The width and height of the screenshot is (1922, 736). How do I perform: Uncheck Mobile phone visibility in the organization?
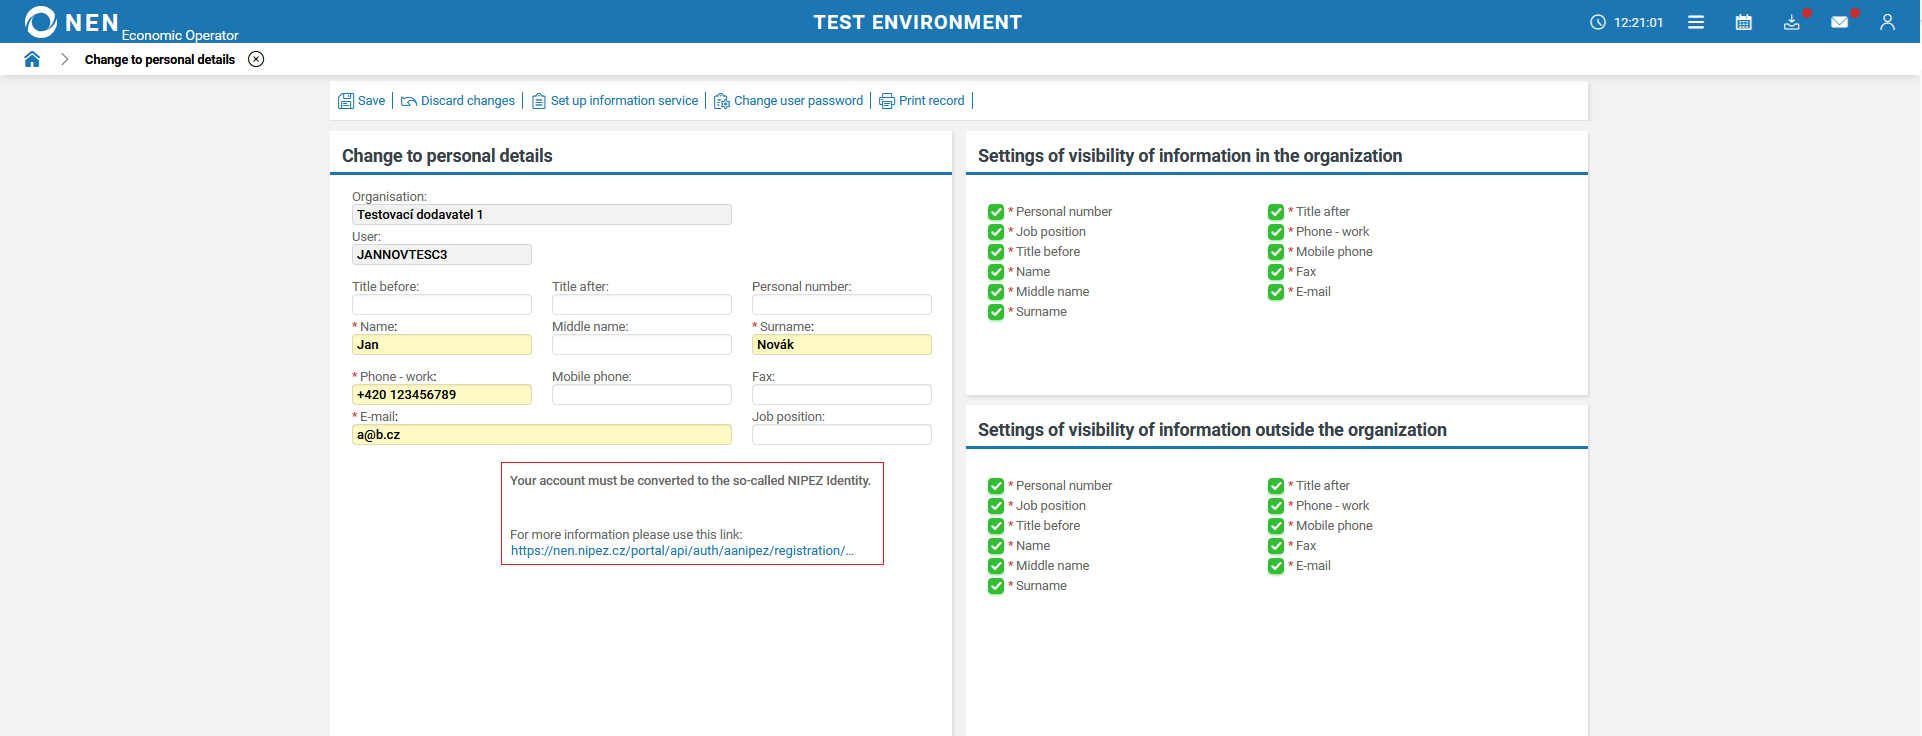click(x=1276, y=252)
